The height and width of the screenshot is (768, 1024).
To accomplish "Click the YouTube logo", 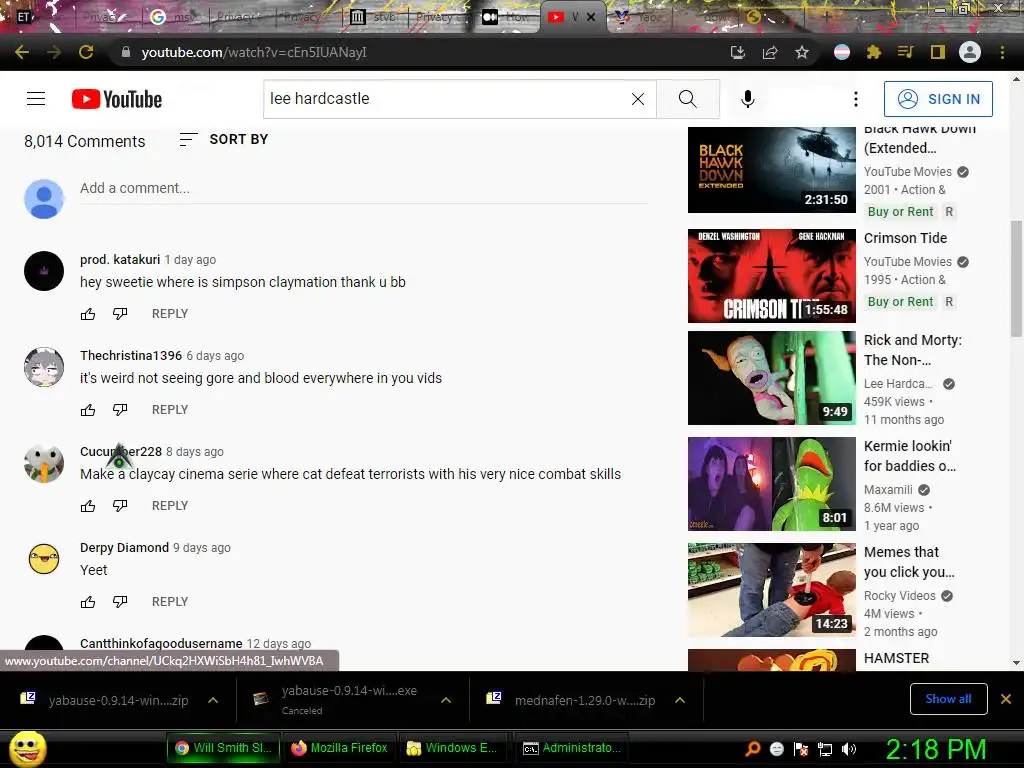I will pos(117,99).
